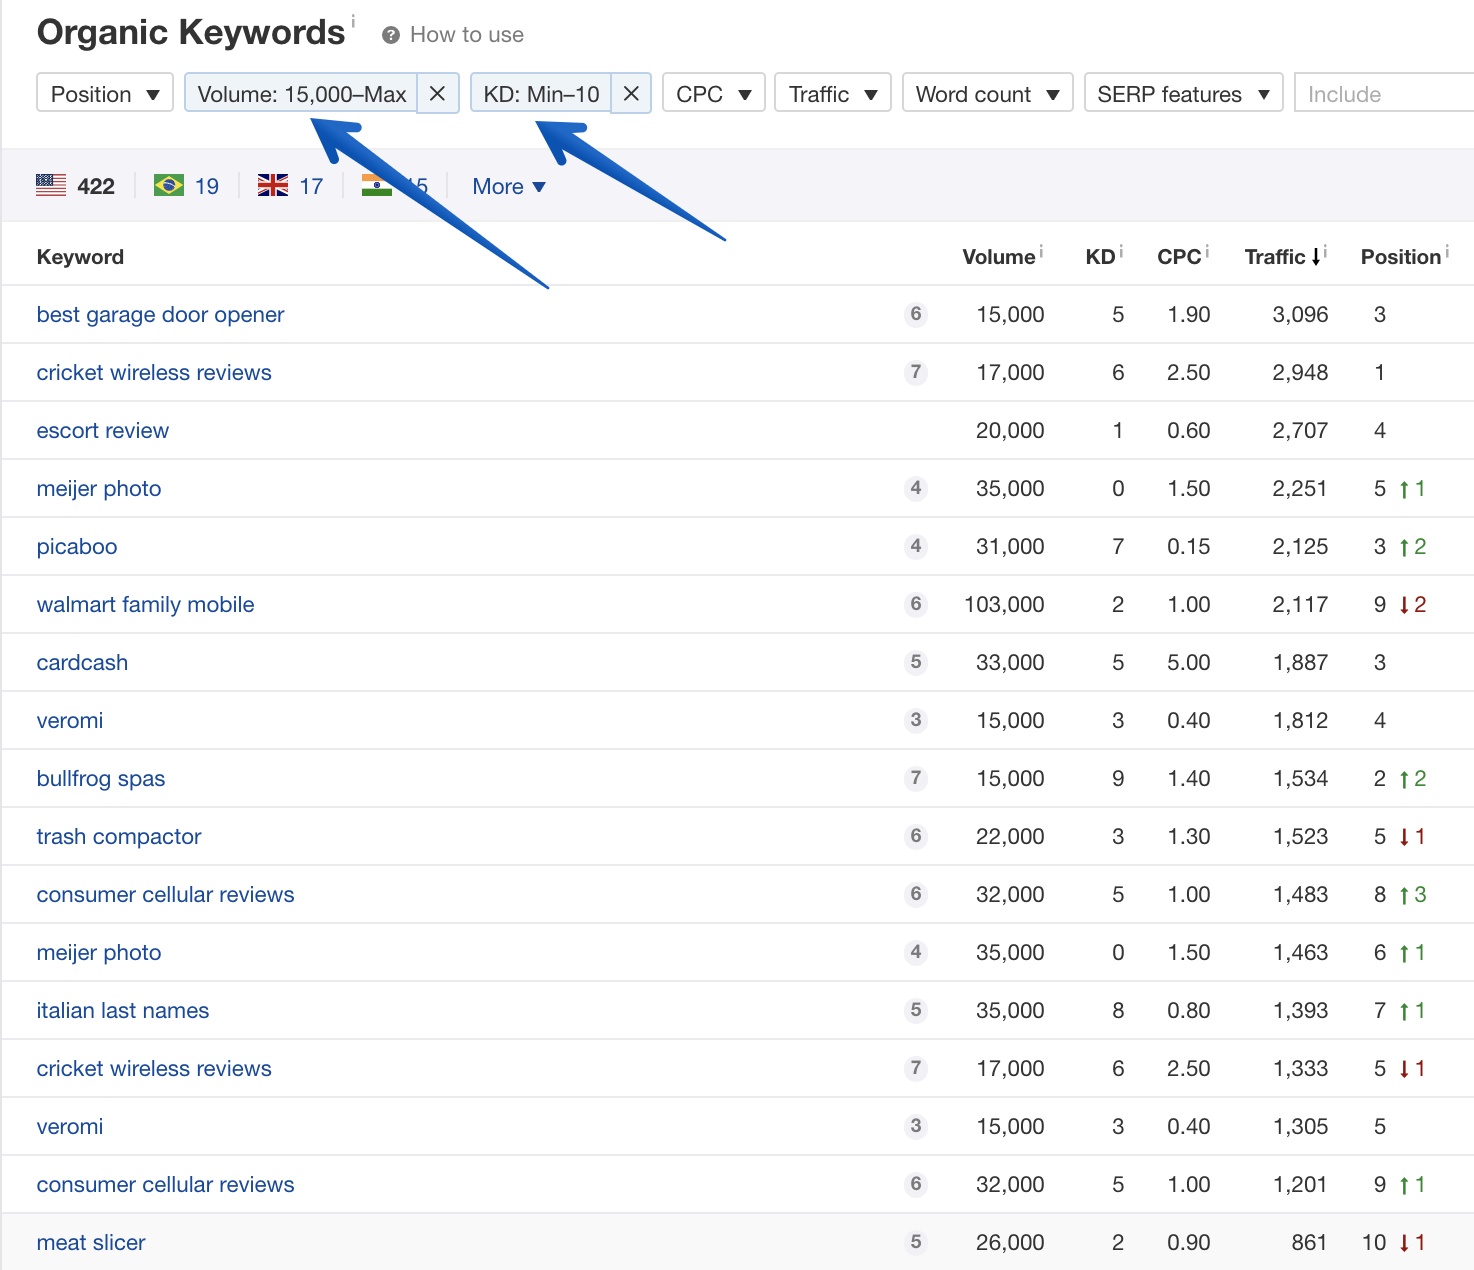Click SERP features badge 5 for meat slicer
The height and width of the screenshot is (1270, 1474).
tap(915, 1242)
